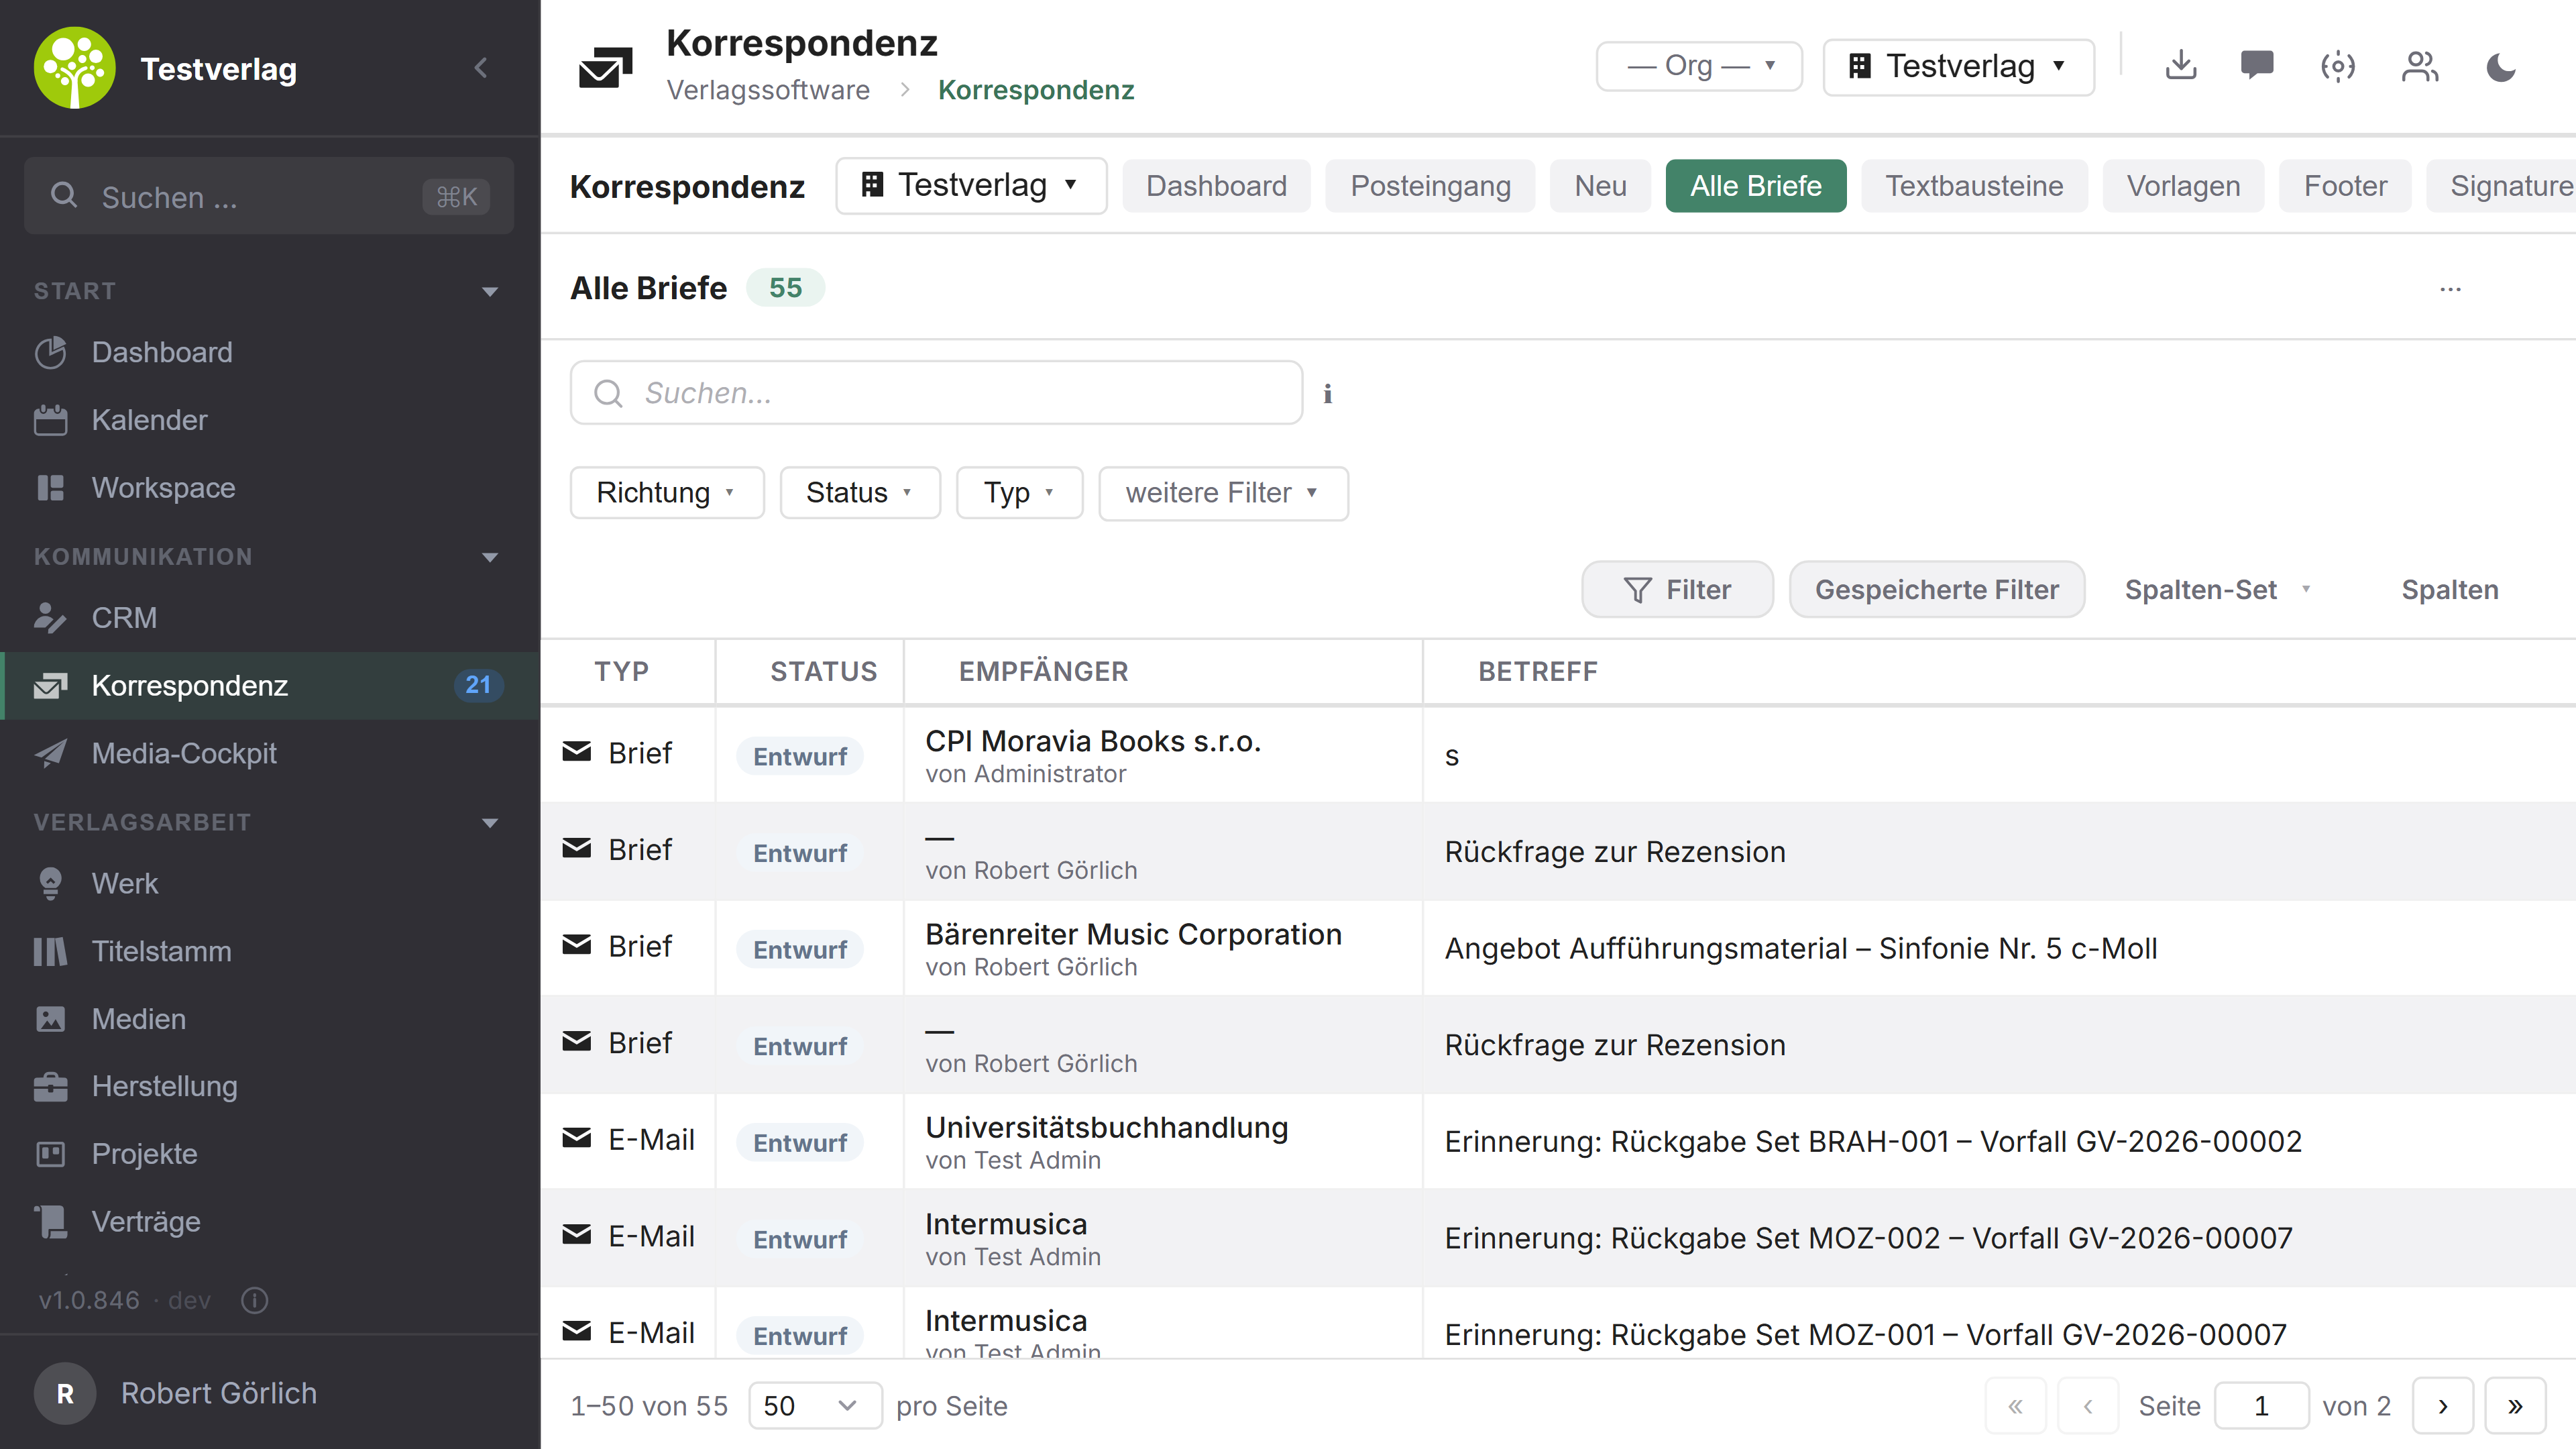Open the Typ filter dropdown

(x=1019, y=493)
